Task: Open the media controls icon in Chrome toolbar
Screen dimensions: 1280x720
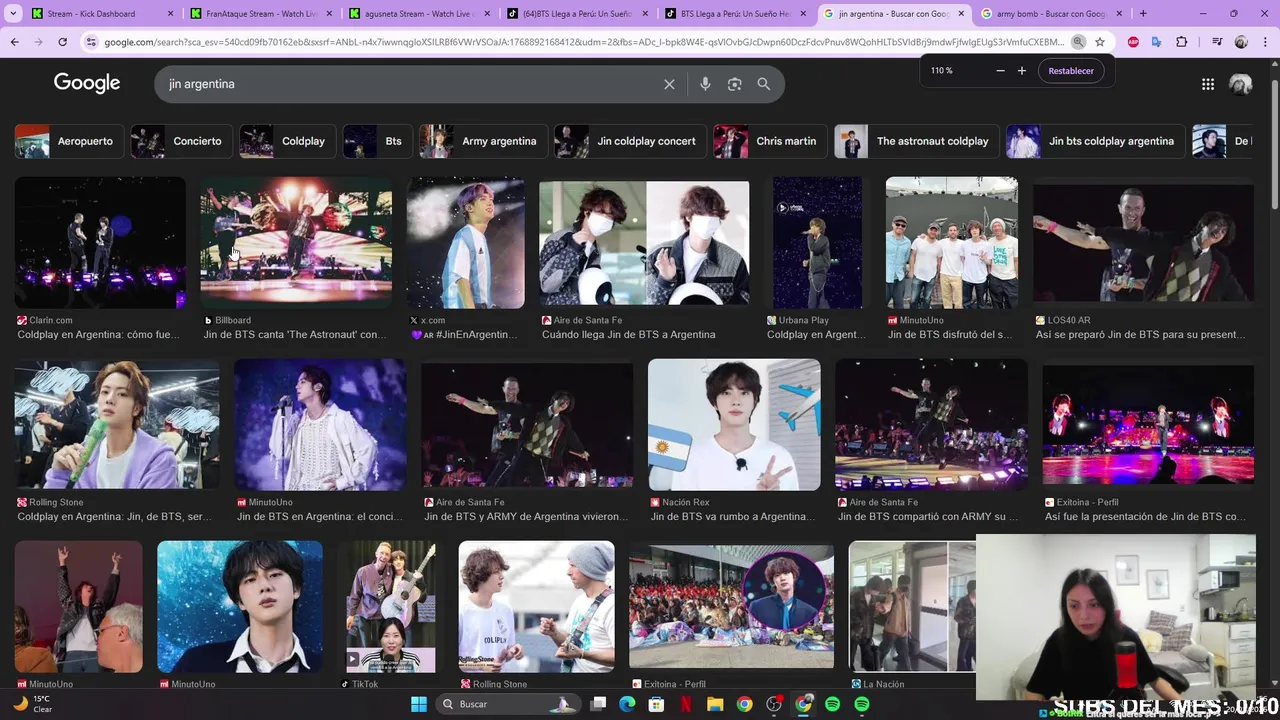Action: click(1217, 42)
